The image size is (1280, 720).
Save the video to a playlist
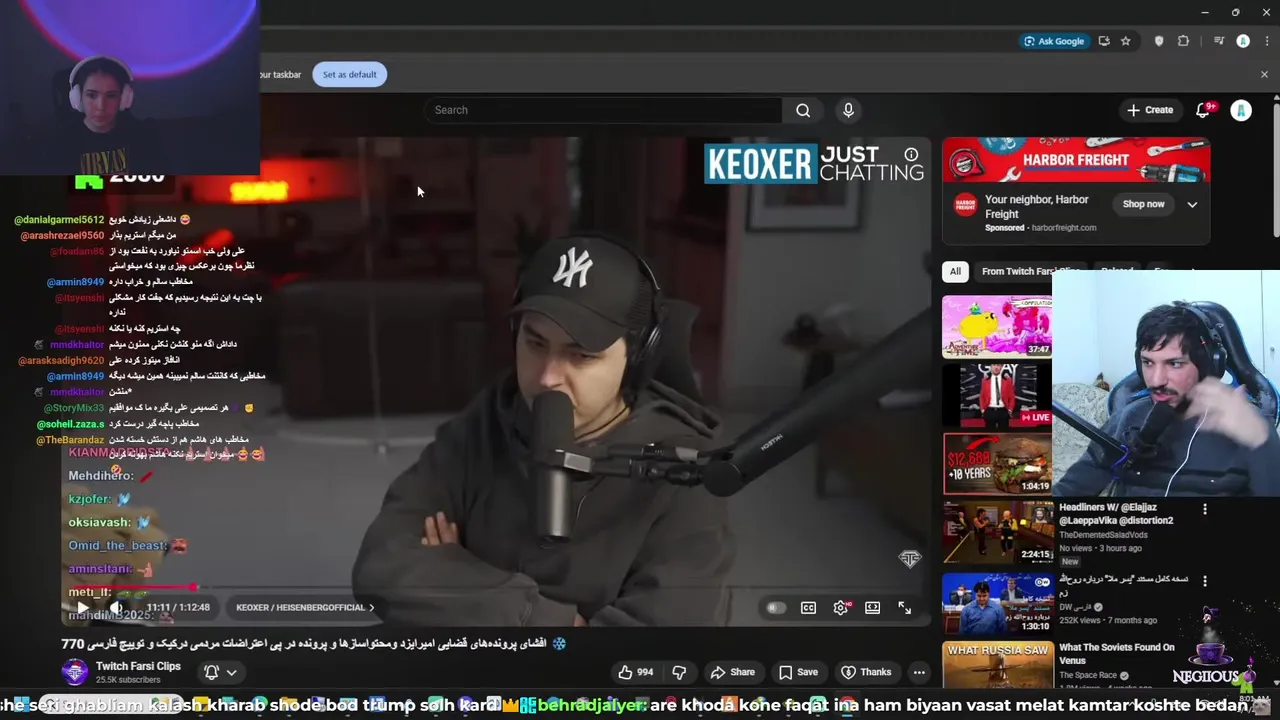[x=798, y=672]
